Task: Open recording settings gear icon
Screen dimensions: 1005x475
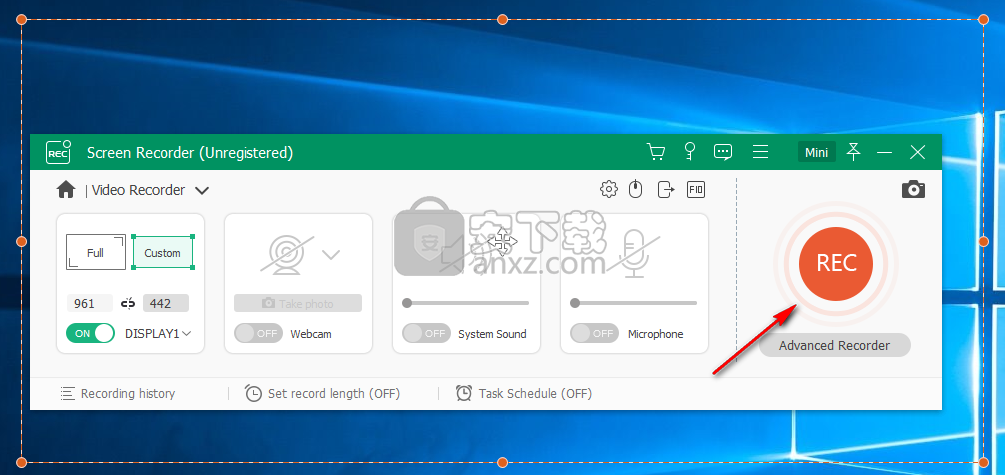Action: 608,189
